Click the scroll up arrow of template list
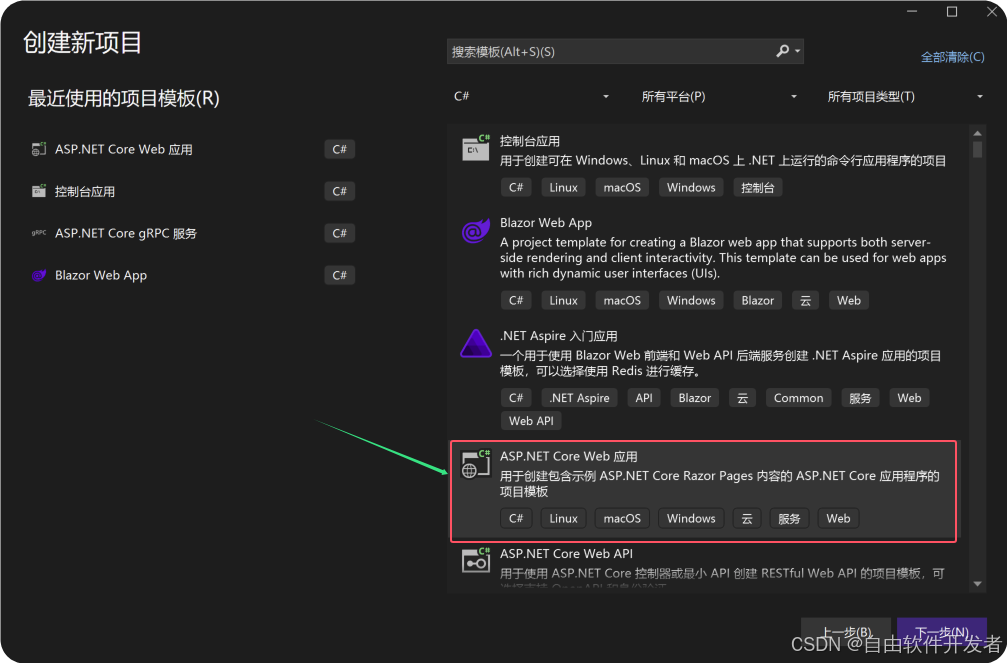Image resolution: width=1007 pixels, height=663 pixels. [977, 134]
